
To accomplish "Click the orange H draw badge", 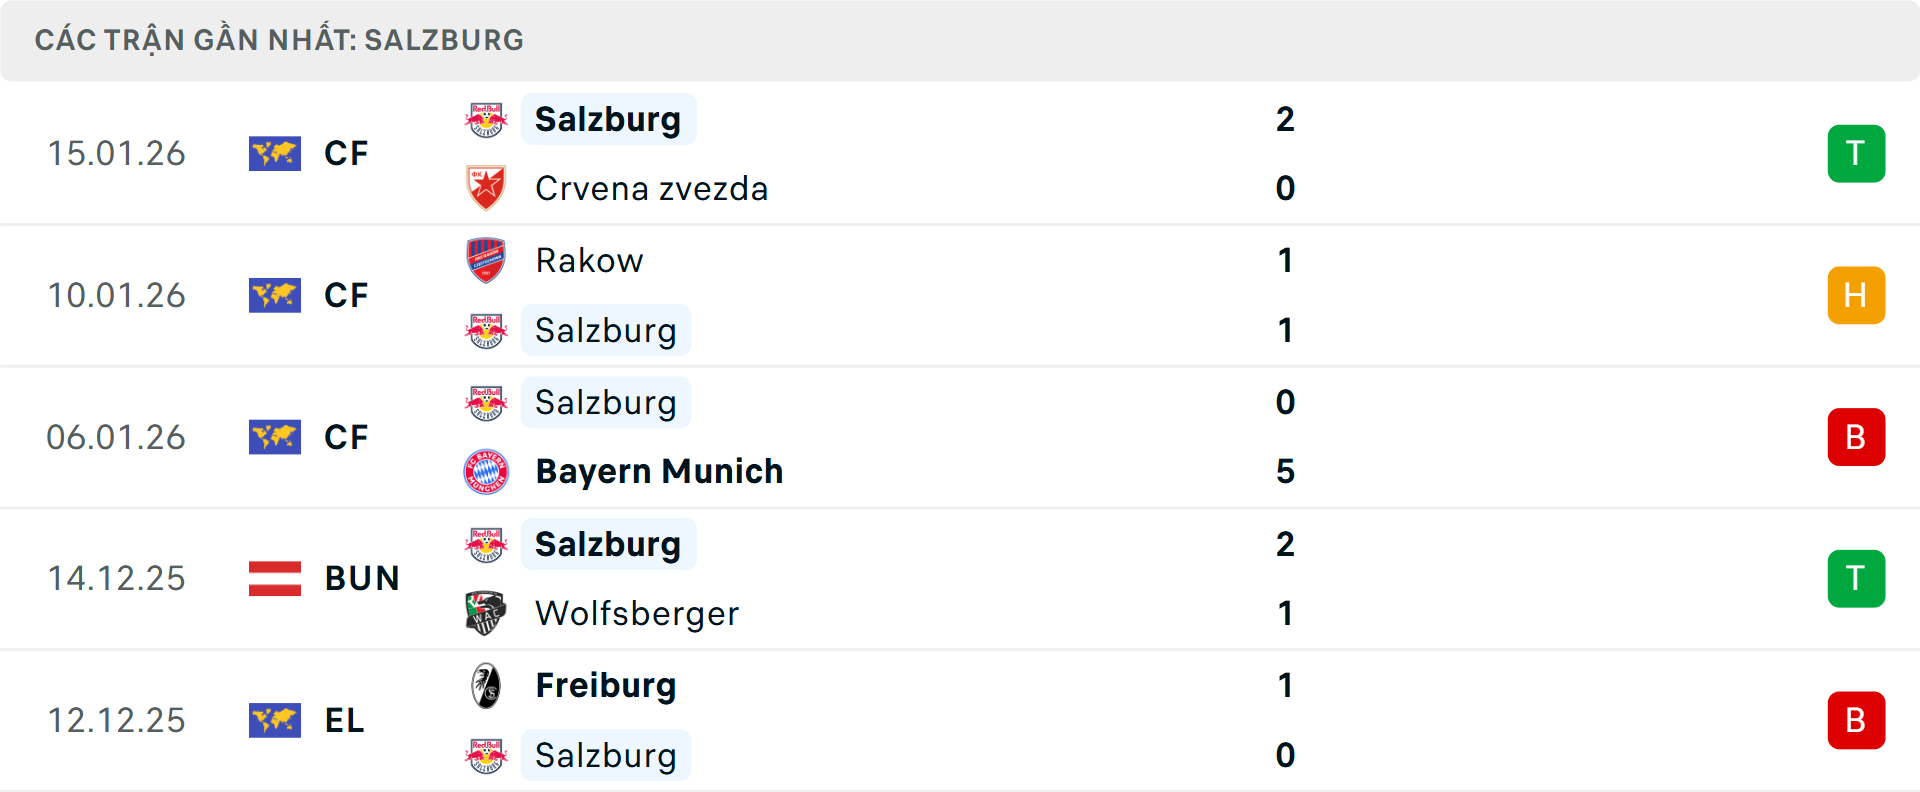I will (1856, 296).
